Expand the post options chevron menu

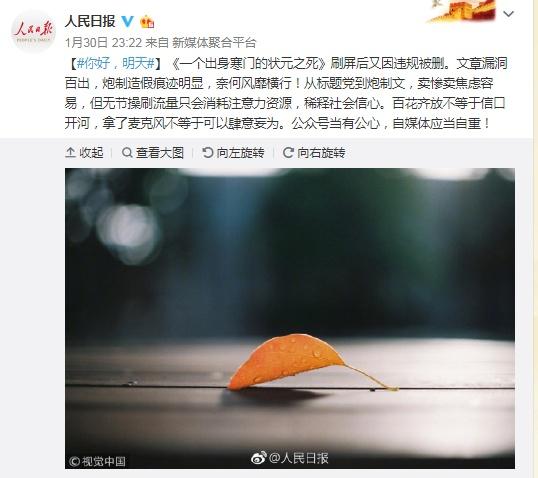(x=508, y=14)
